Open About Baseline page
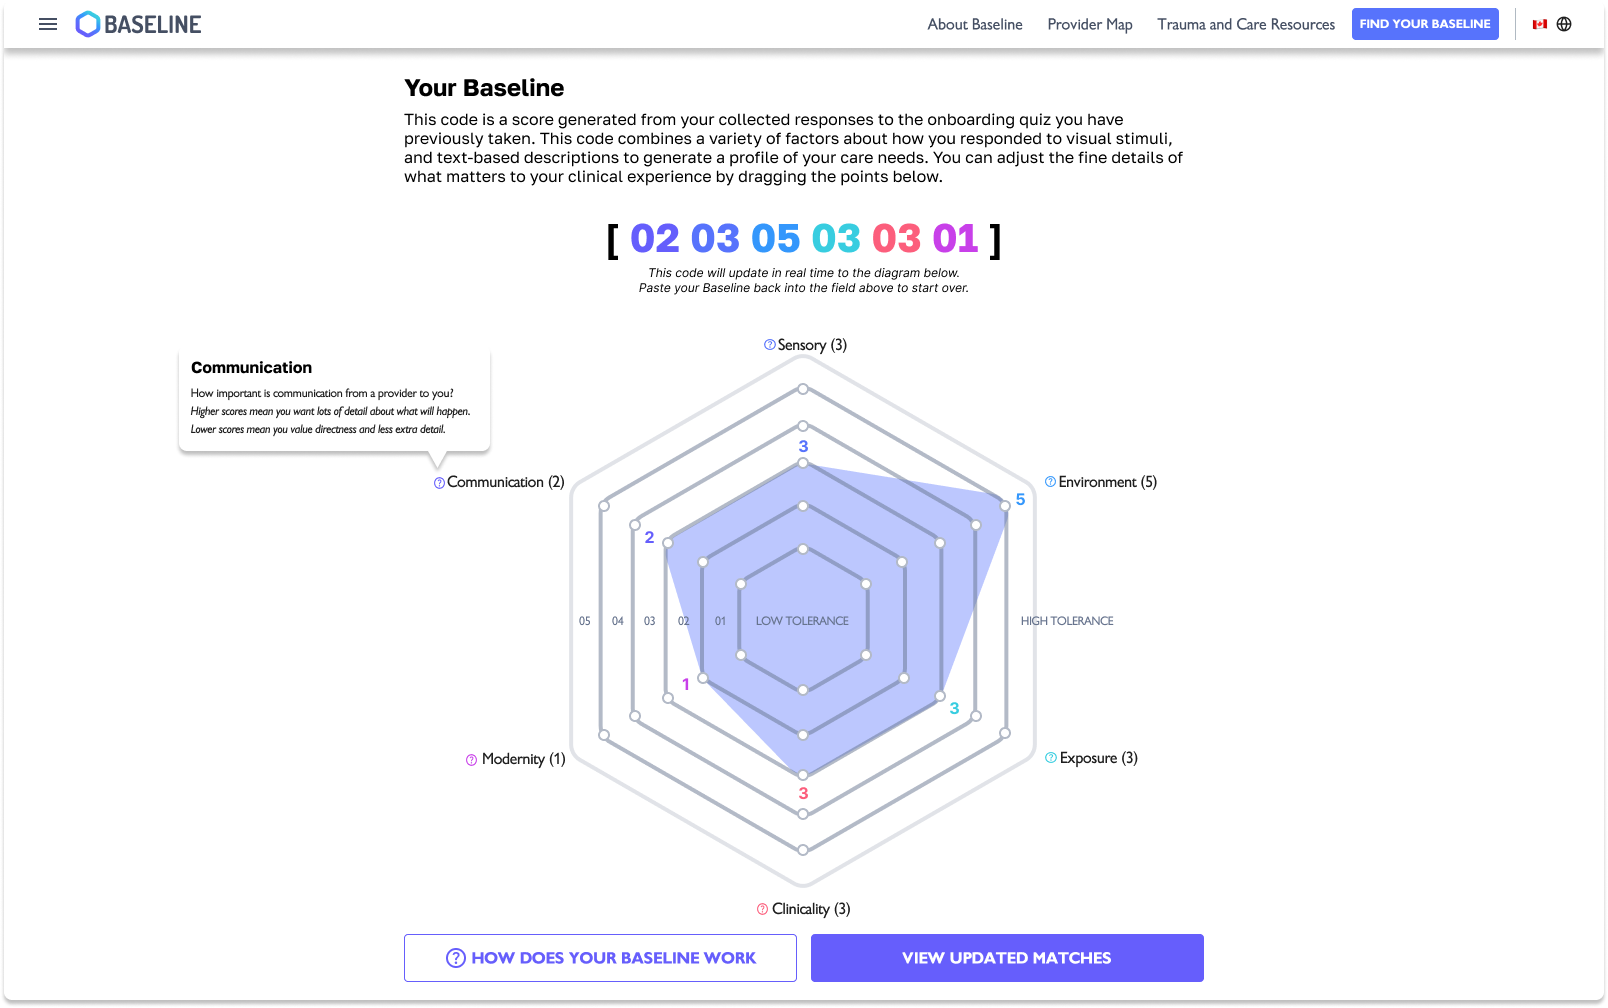This screenshot has width=1608, height=1008. point(975,24)
